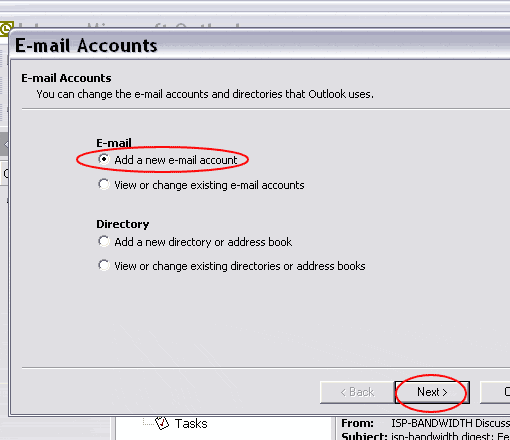This screenshot has height=440, width=510.
Task: Click the Tasks clipboard icon in Outlook
Action: pyautogui.click(x=162, y=423)
